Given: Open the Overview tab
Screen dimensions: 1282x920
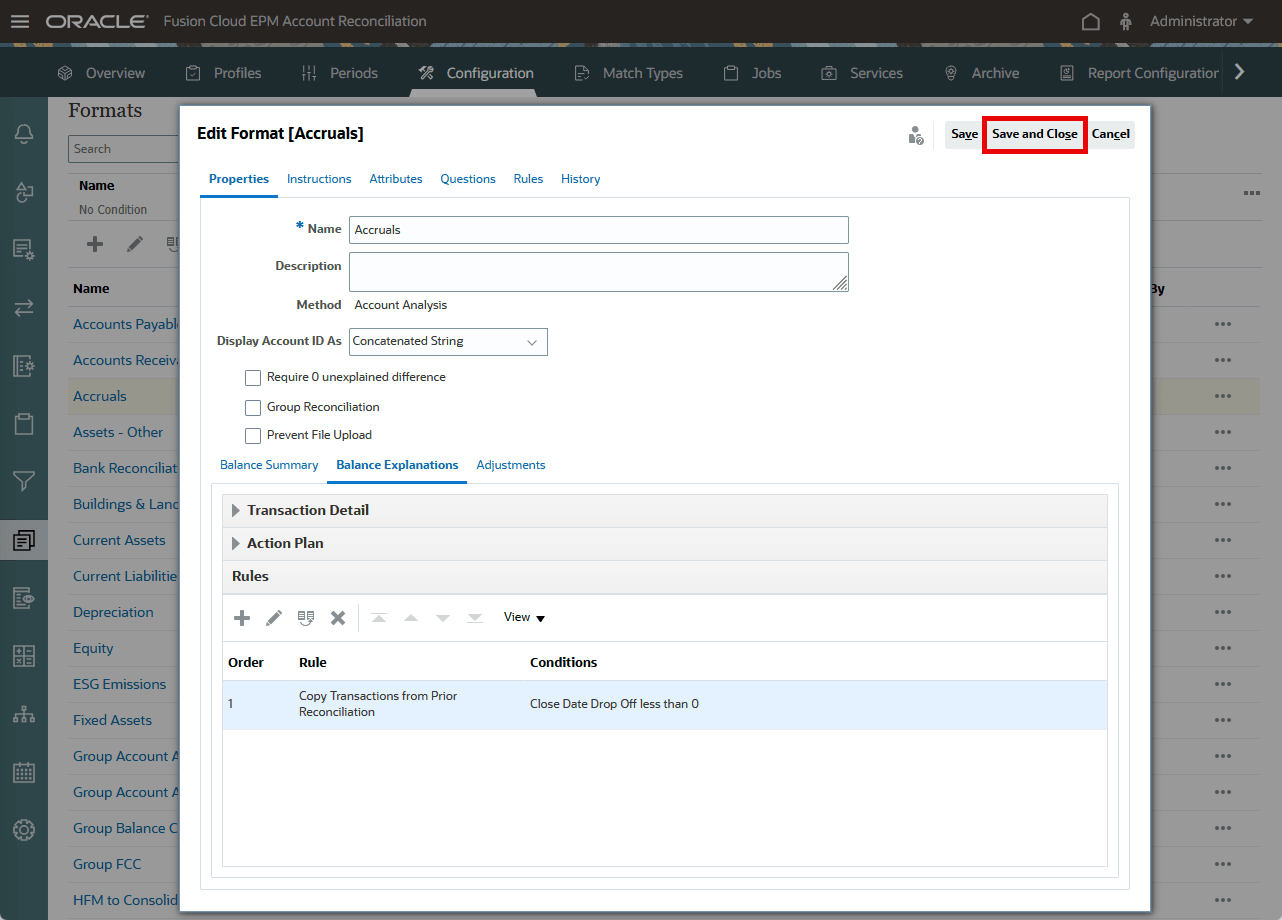Looking at the screenshot, I should 101,73.
